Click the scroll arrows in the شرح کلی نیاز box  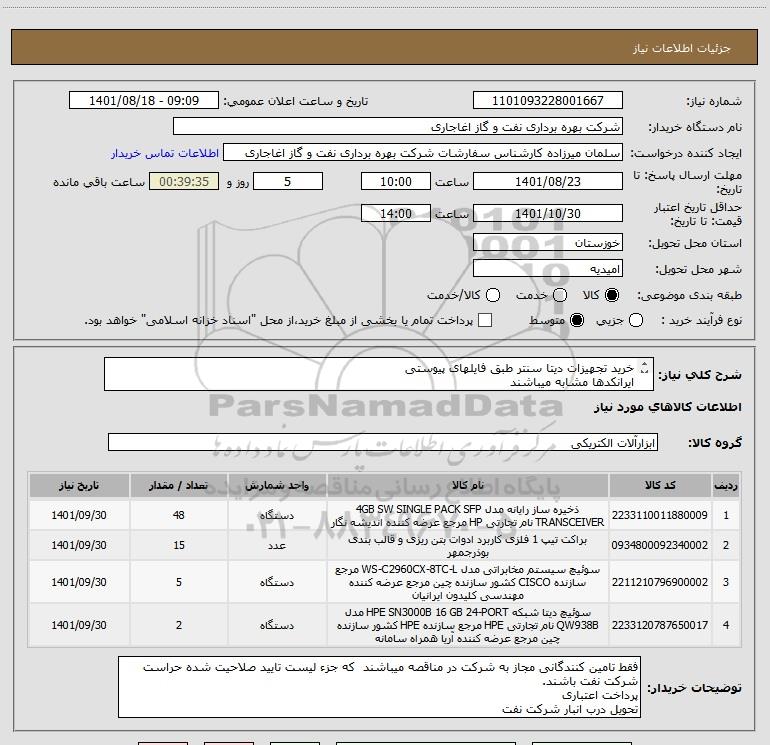[645, 368]
